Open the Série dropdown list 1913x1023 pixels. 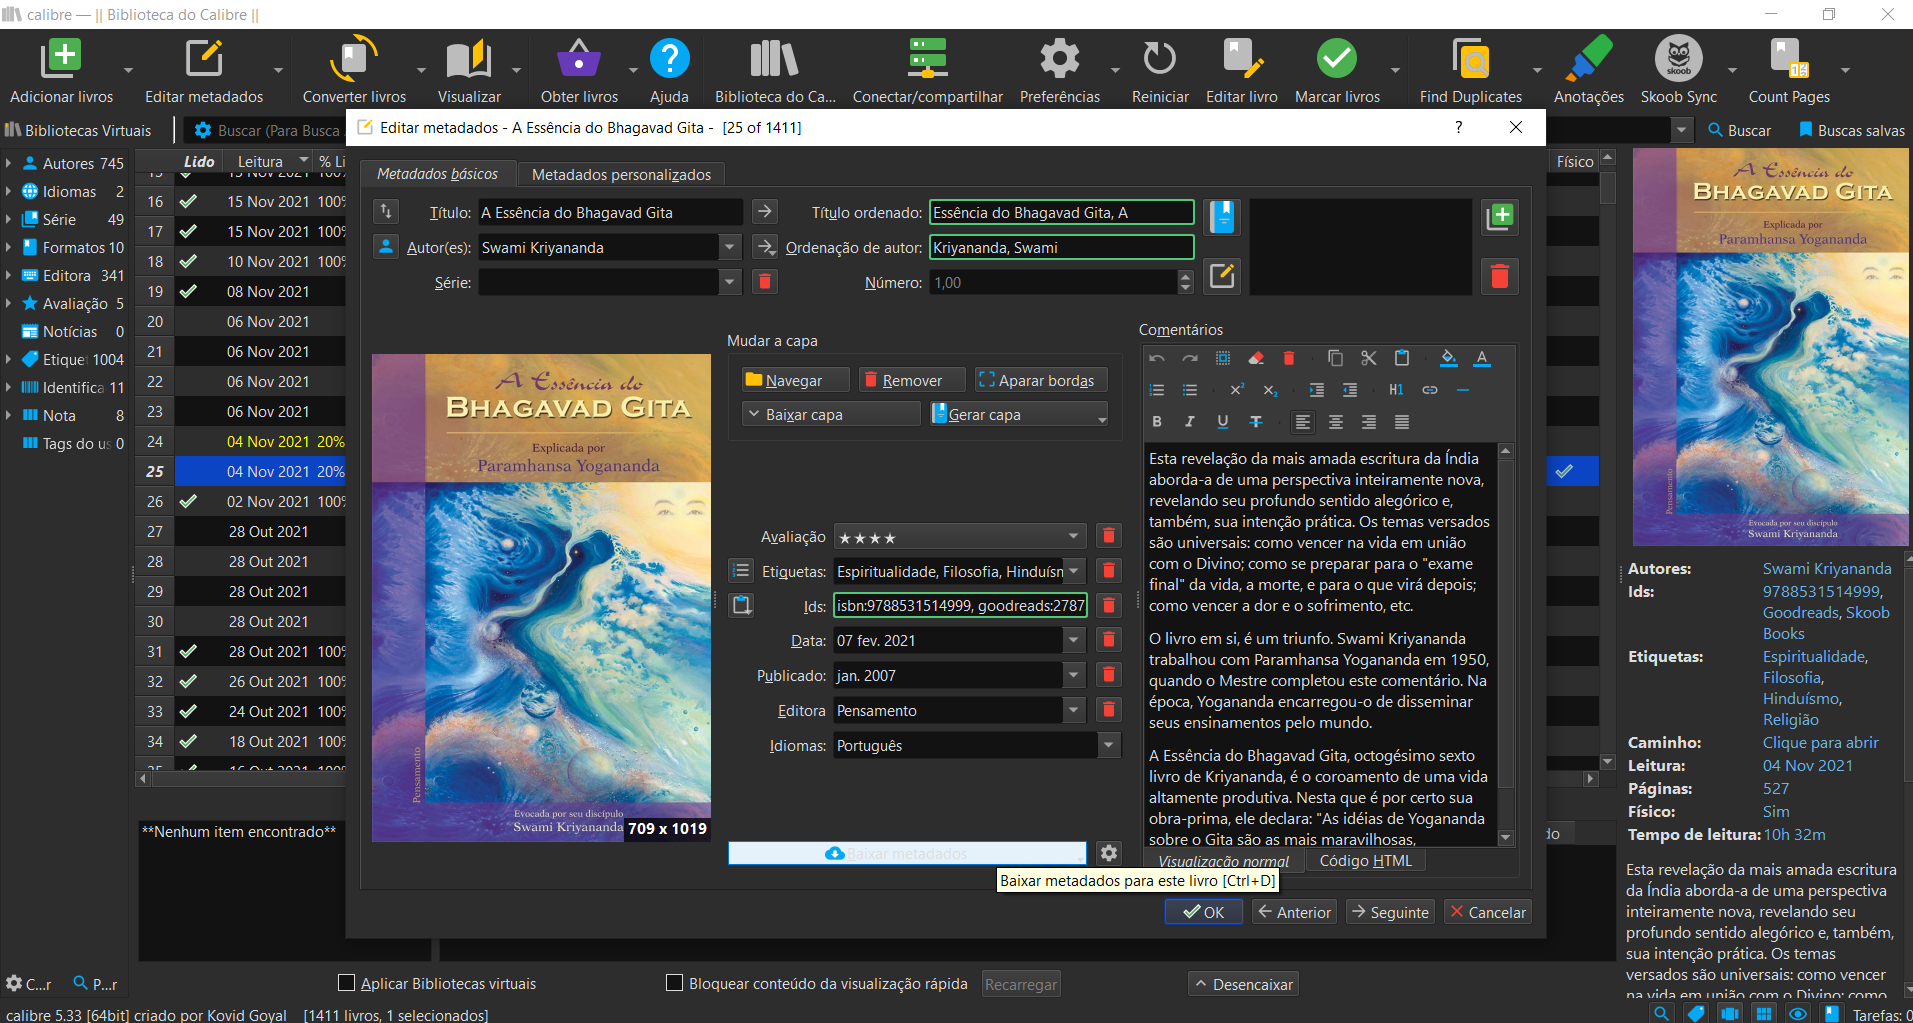(730, 282)
